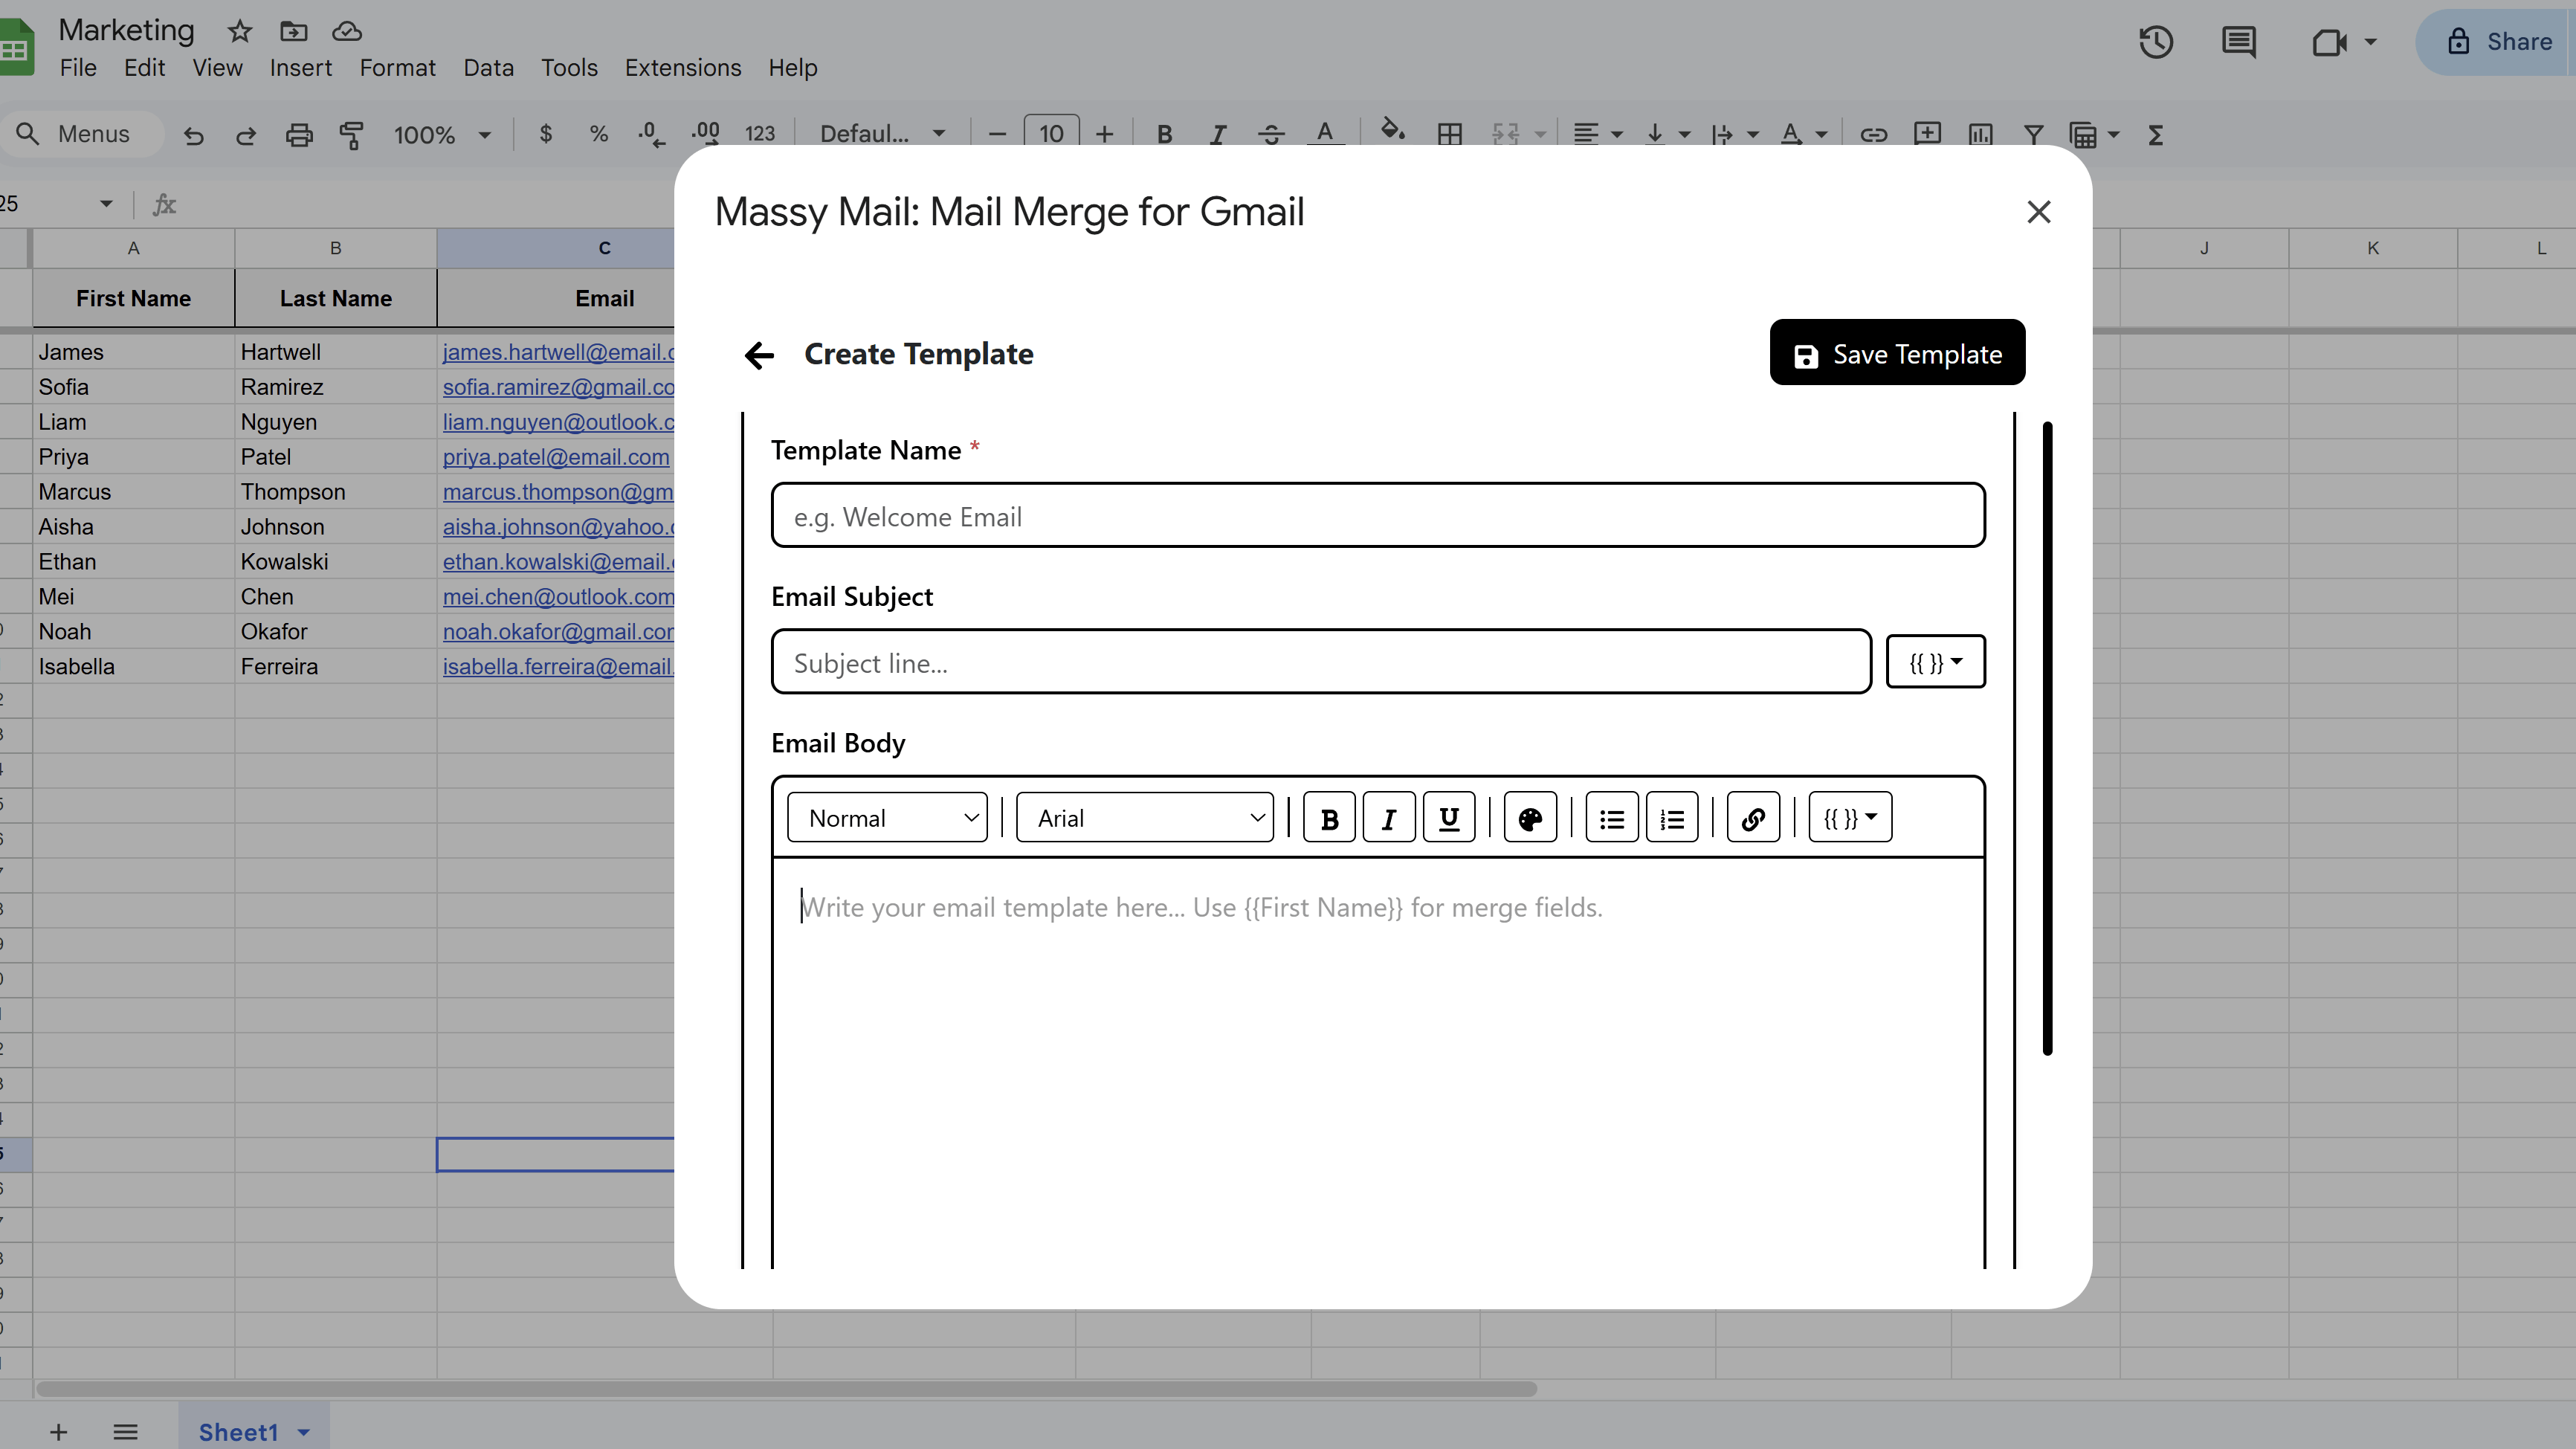Open the Extensions menu
2576x1449 pixels.
pos(682,67)
